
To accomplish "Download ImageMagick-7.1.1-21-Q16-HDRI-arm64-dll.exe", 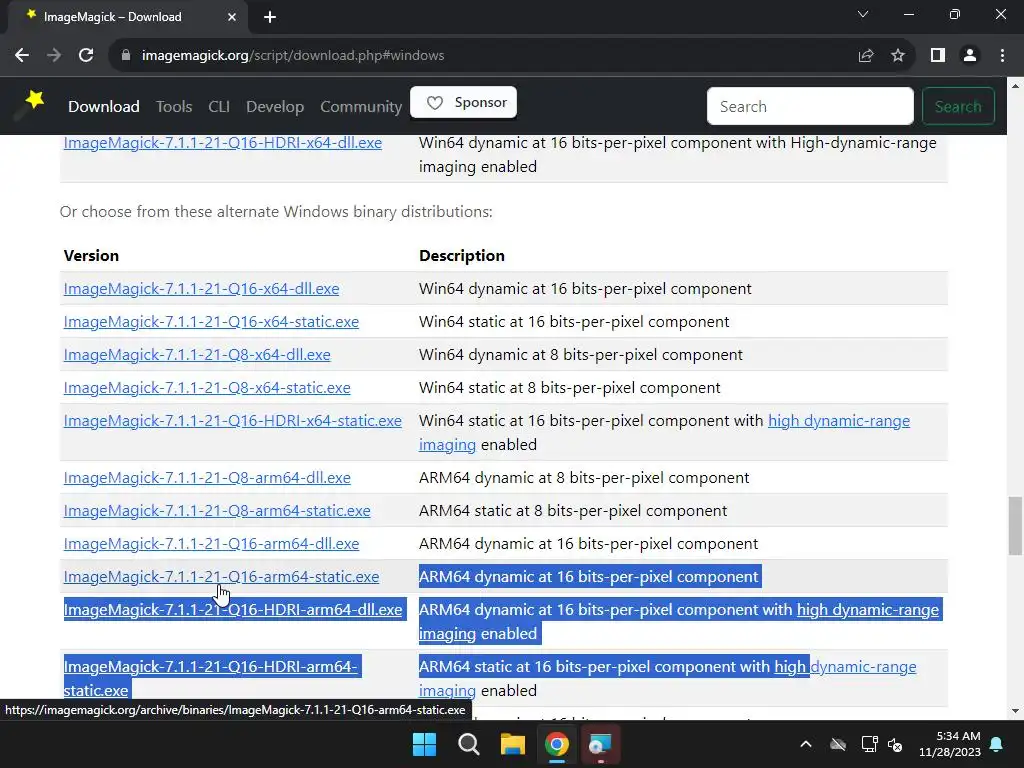I will point(233,610).
